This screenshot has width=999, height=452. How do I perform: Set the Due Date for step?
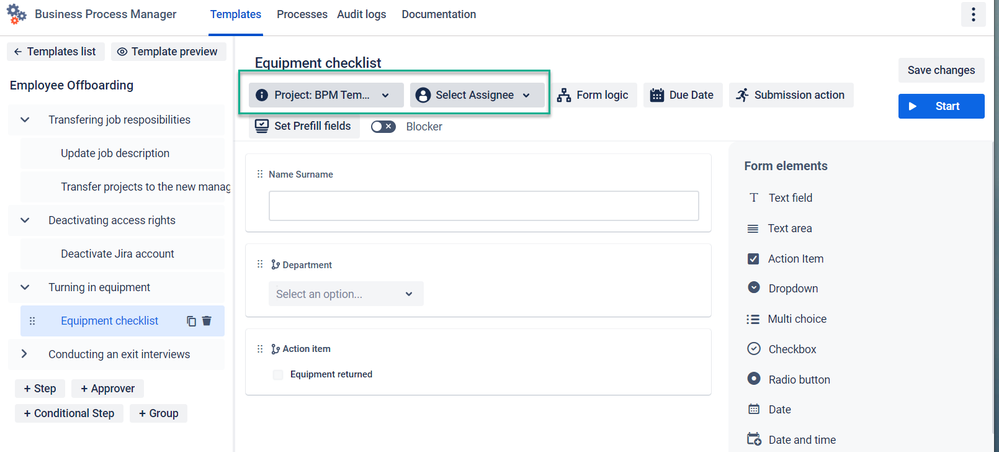pos(682,95)
